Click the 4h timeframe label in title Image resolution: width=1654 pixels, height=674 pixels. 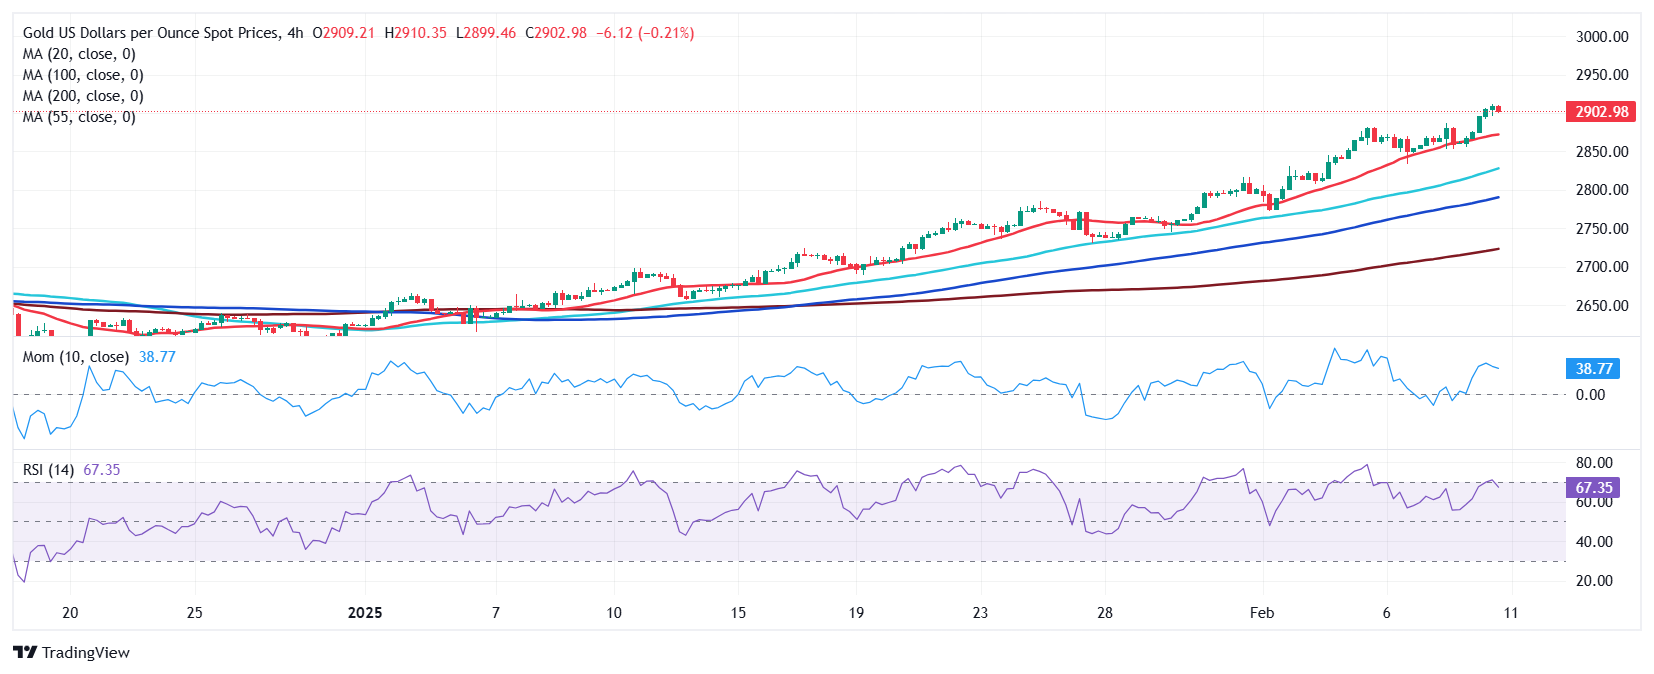click(295, 33)
